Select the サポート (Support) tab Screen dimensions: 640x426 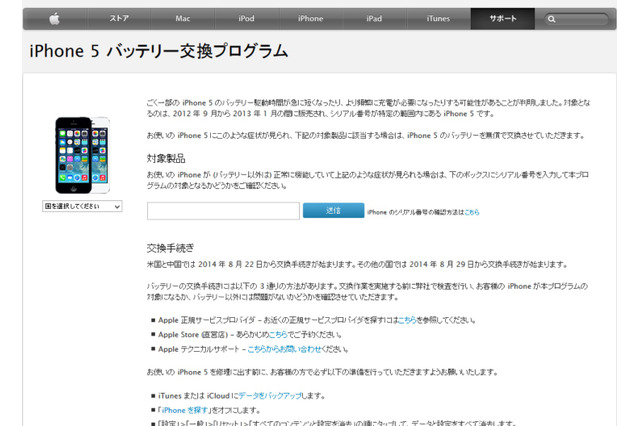pos(502,18)
